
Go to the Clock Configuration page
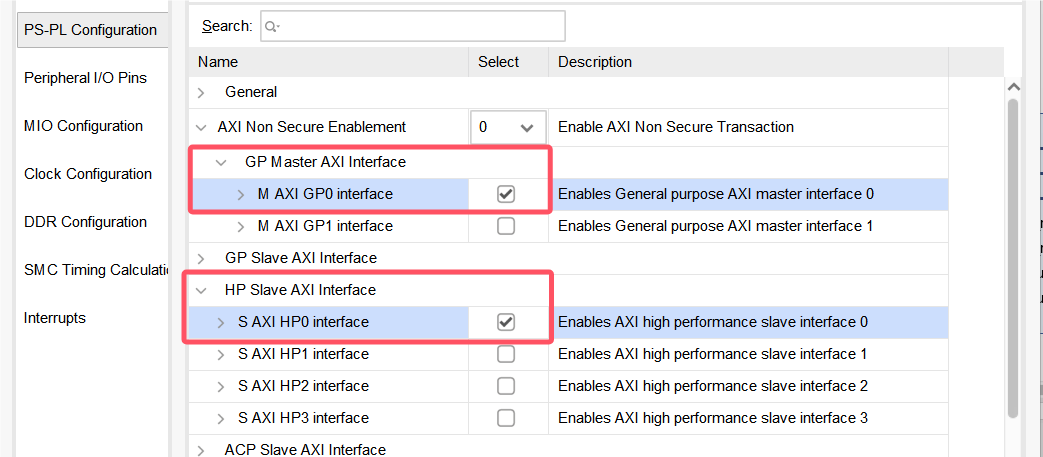pos(88,174)
